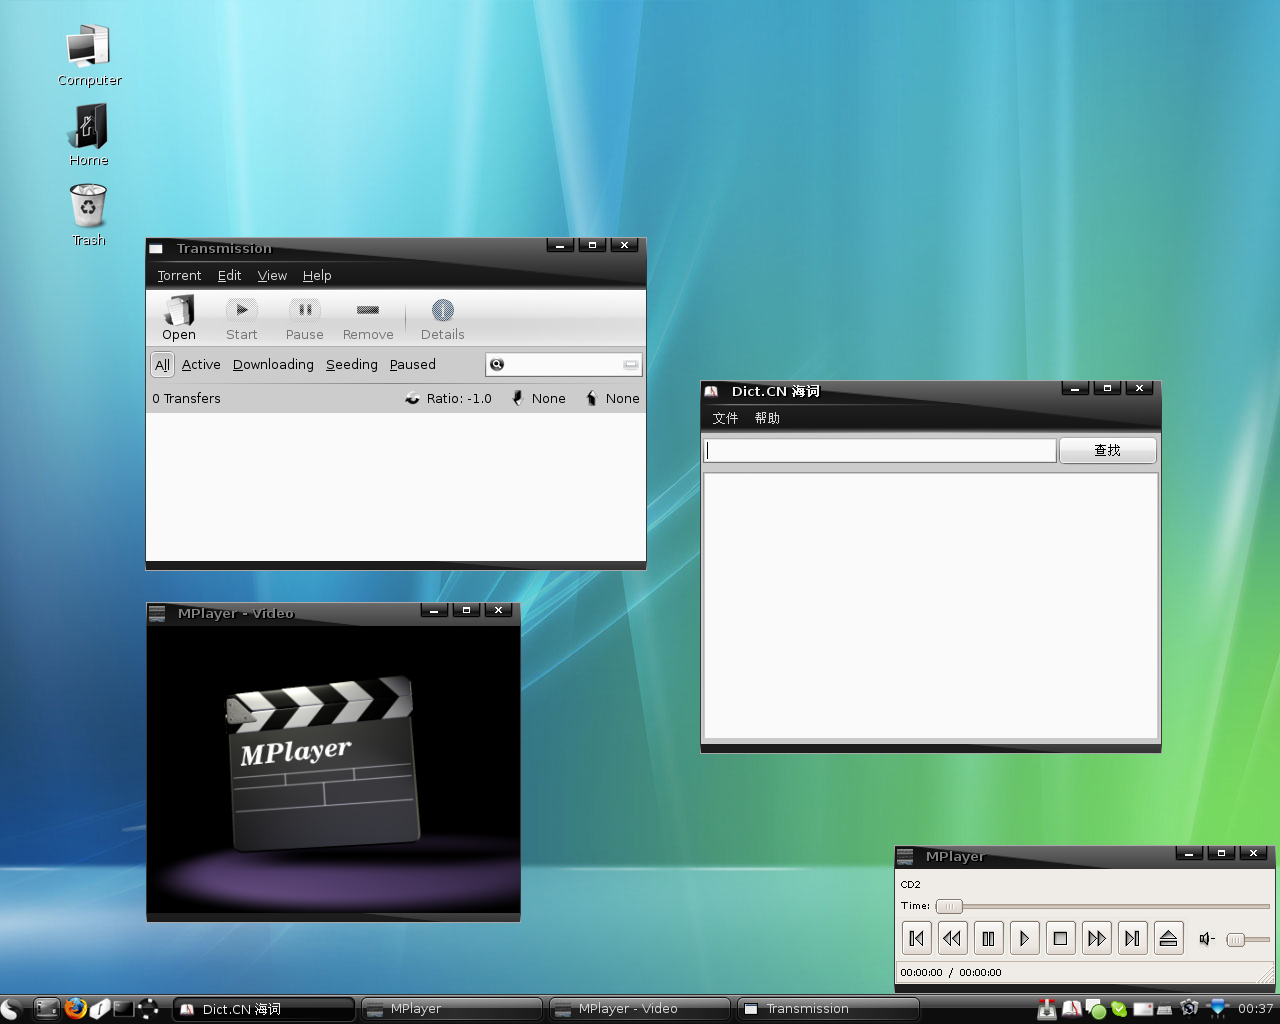
Task: Open the 帮助 menu in Dict.CN
Action: [x=767, y=418]
